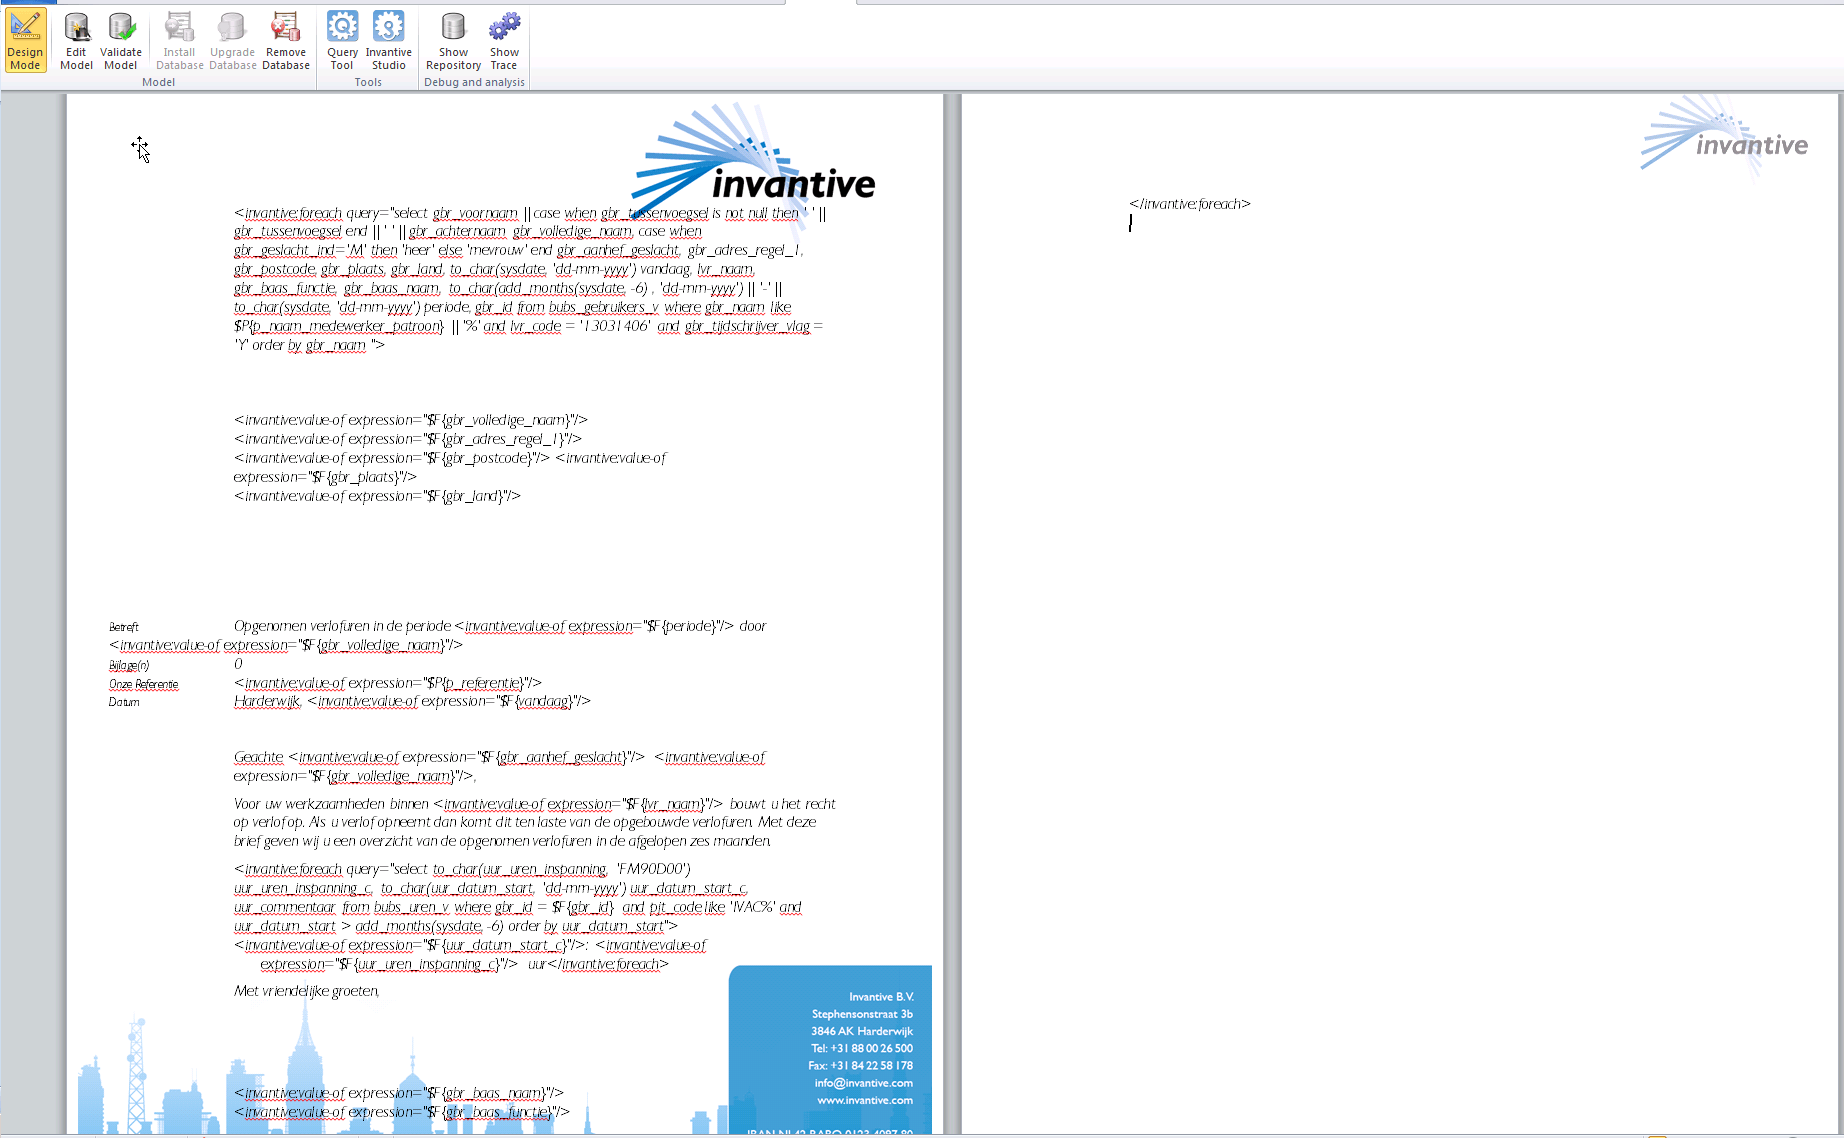Open the Query Tool
Screen dimensions: 1844x1138
tap(342, 41)
